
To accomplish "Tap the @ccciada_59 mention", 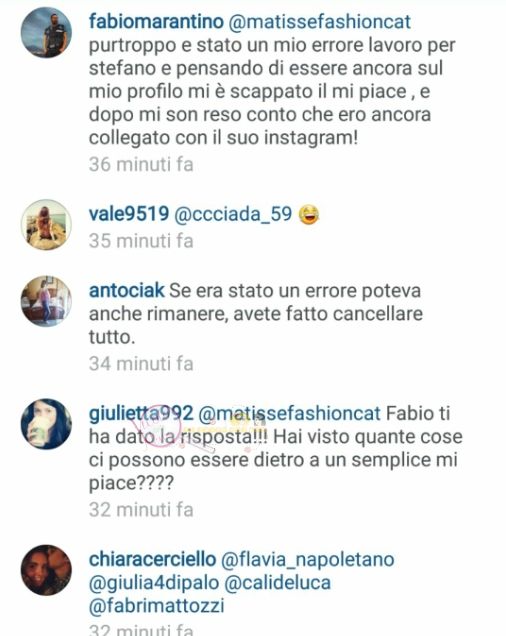I will coord(233,215).
